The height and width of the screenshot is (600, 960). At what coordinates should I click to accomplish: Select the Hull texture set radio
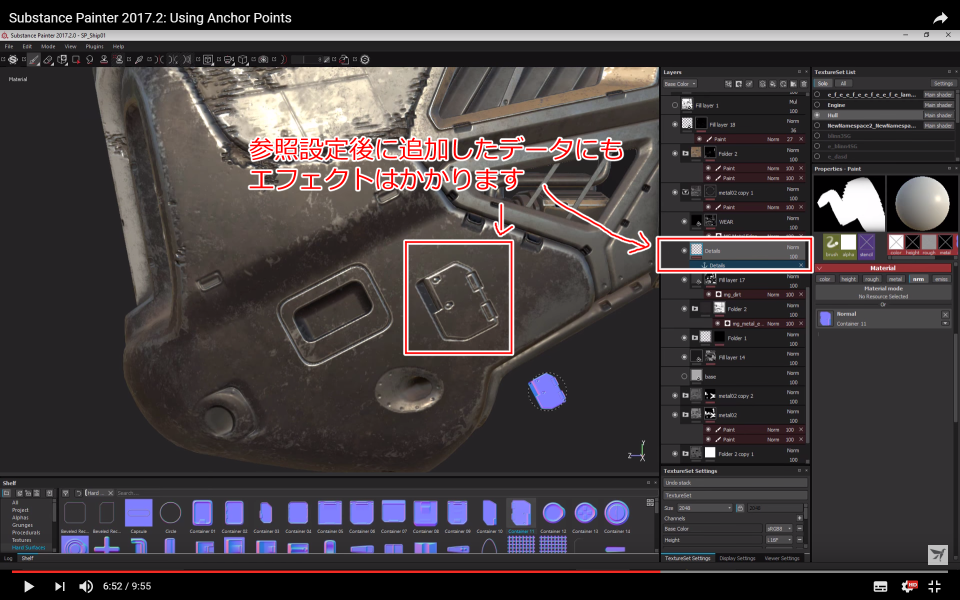tap(817, 115)
